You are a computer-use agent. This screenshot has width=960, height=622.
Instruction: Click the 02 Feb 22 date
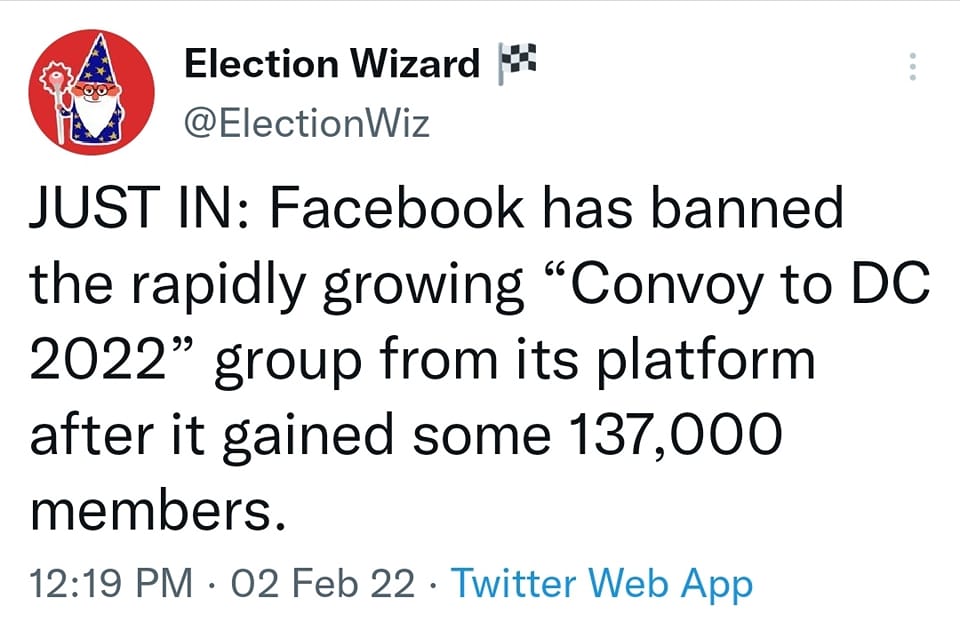coord(323,583)
